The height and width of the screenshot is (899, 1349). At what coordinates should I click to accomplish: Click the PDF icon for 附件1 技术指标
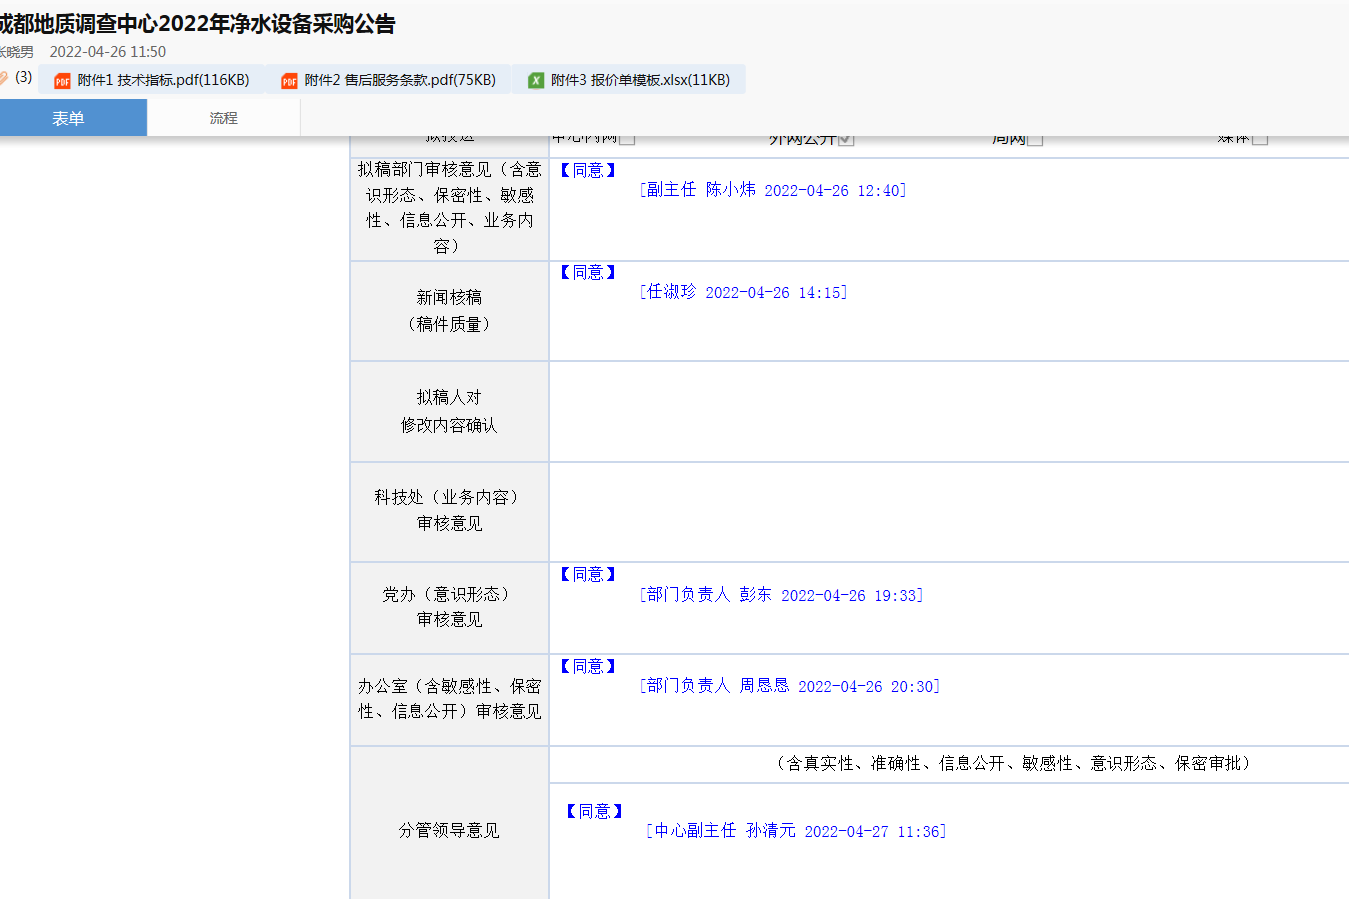(62, 81)
